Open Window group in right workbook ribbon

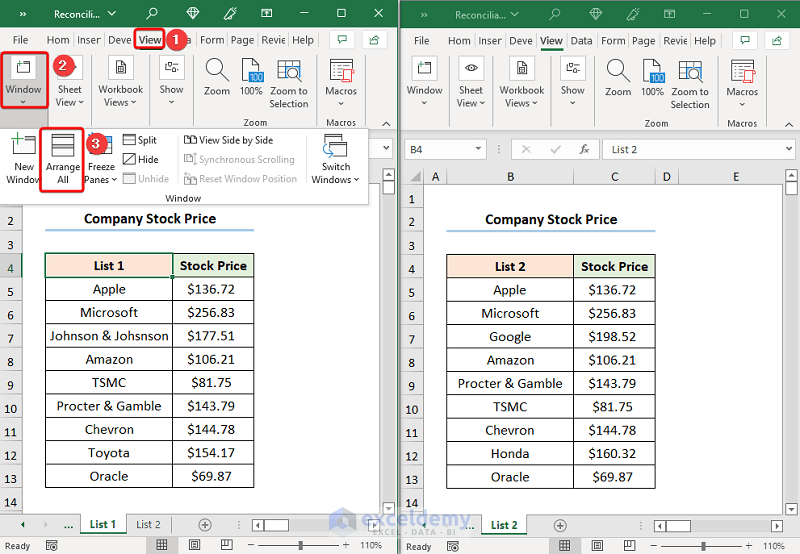pyautogui.click(x=424, y=82)
